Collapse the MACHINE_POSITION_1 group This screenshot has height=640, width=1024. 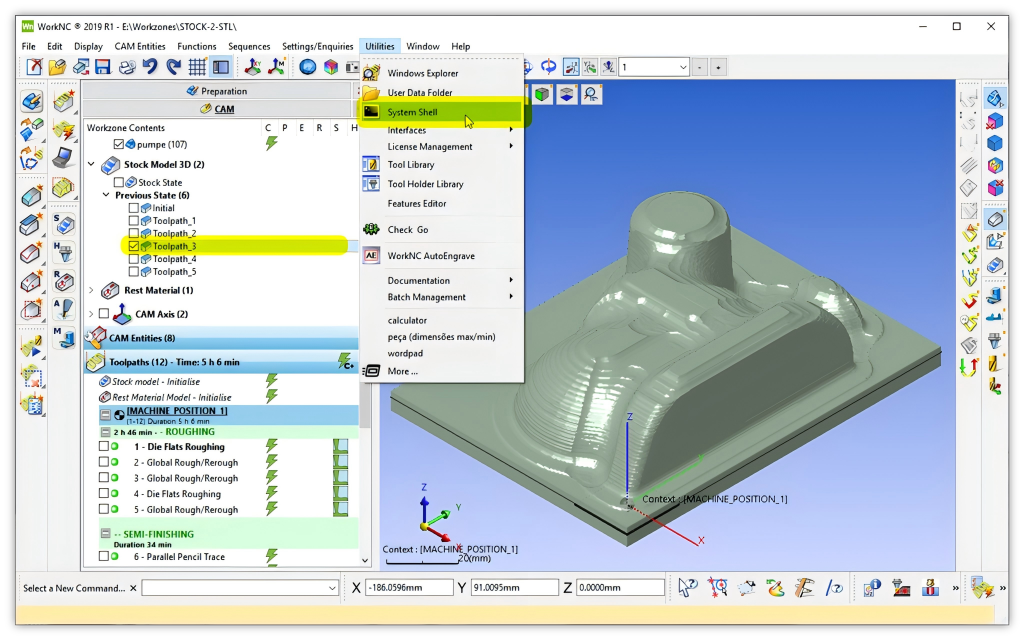coord(105,415)
